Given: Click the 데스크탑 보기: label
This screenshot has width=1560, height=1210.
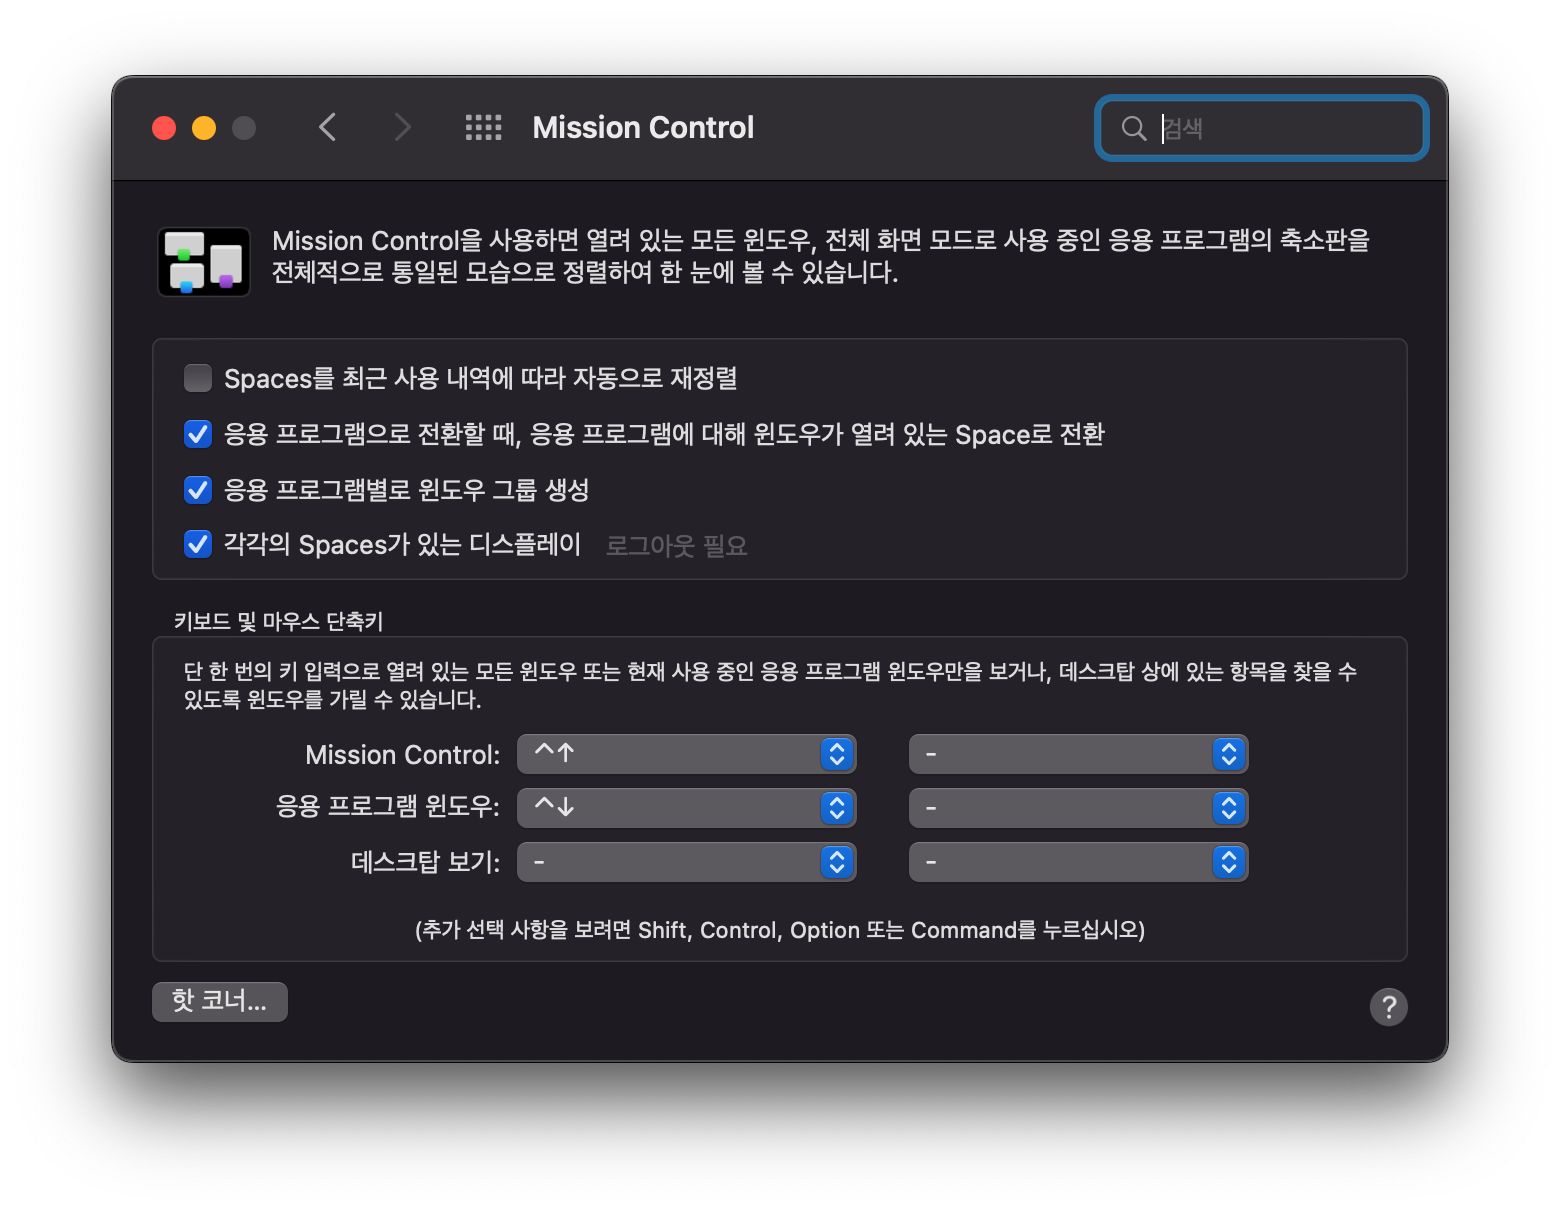Looking at the screenshot, I should point(425,862).
